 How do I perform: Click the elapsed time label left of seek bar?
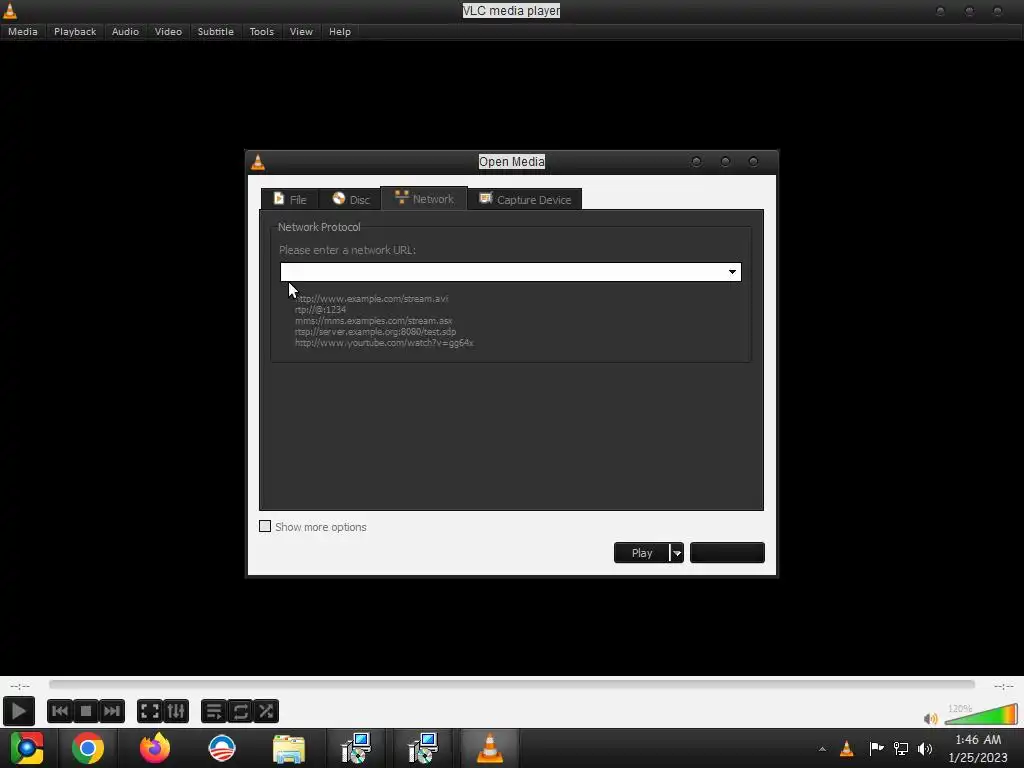pyautogui.click(x=20, y=686)
